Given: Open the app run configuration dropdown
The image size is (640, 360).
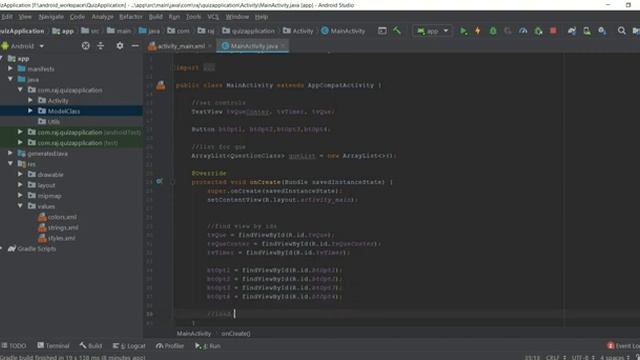Looking at the screenshot, I should [x=433, y=31].
